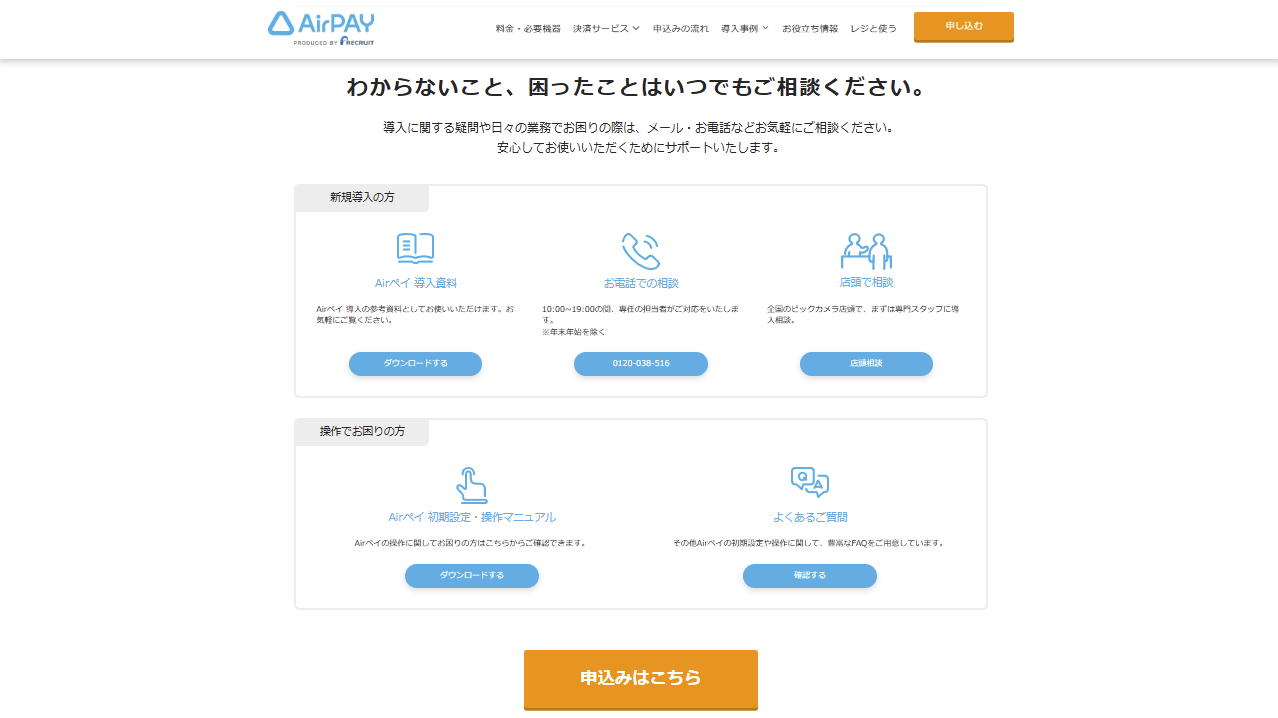The width and height of the screenshot is (1278, 718).
Task: Download the 初期設定・操作マニュアル with ダウンロードする
Action: [472, 575]
